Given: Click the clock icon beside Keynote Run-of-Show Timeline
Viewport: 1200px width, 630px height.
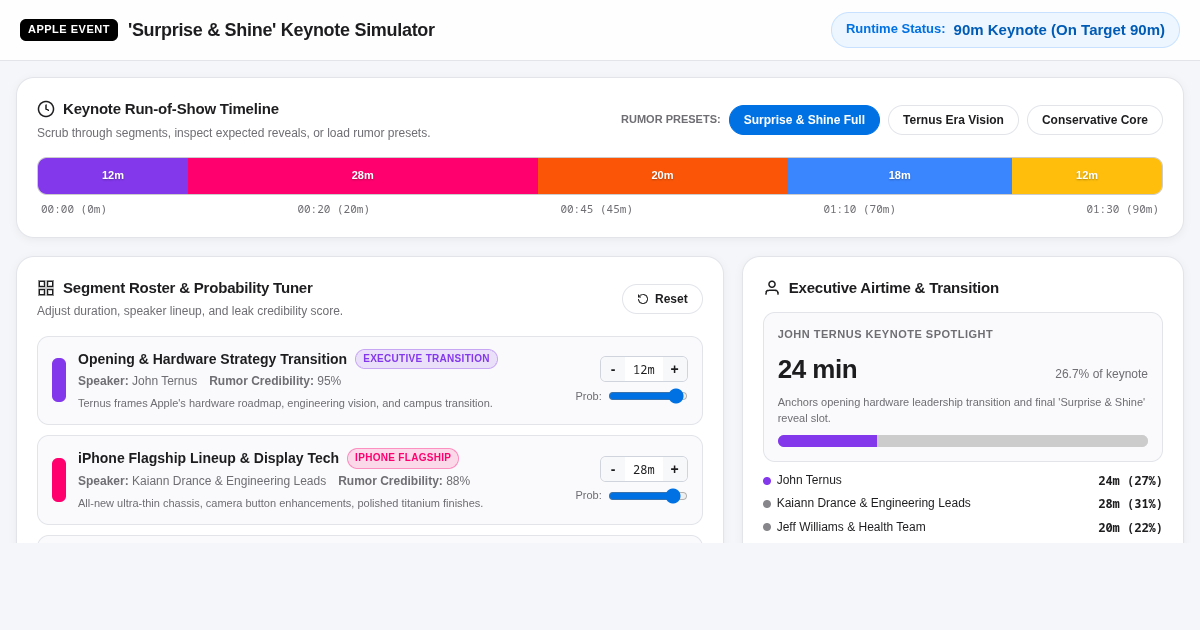Looking at the screenshot, I should [x=46, y=109].
